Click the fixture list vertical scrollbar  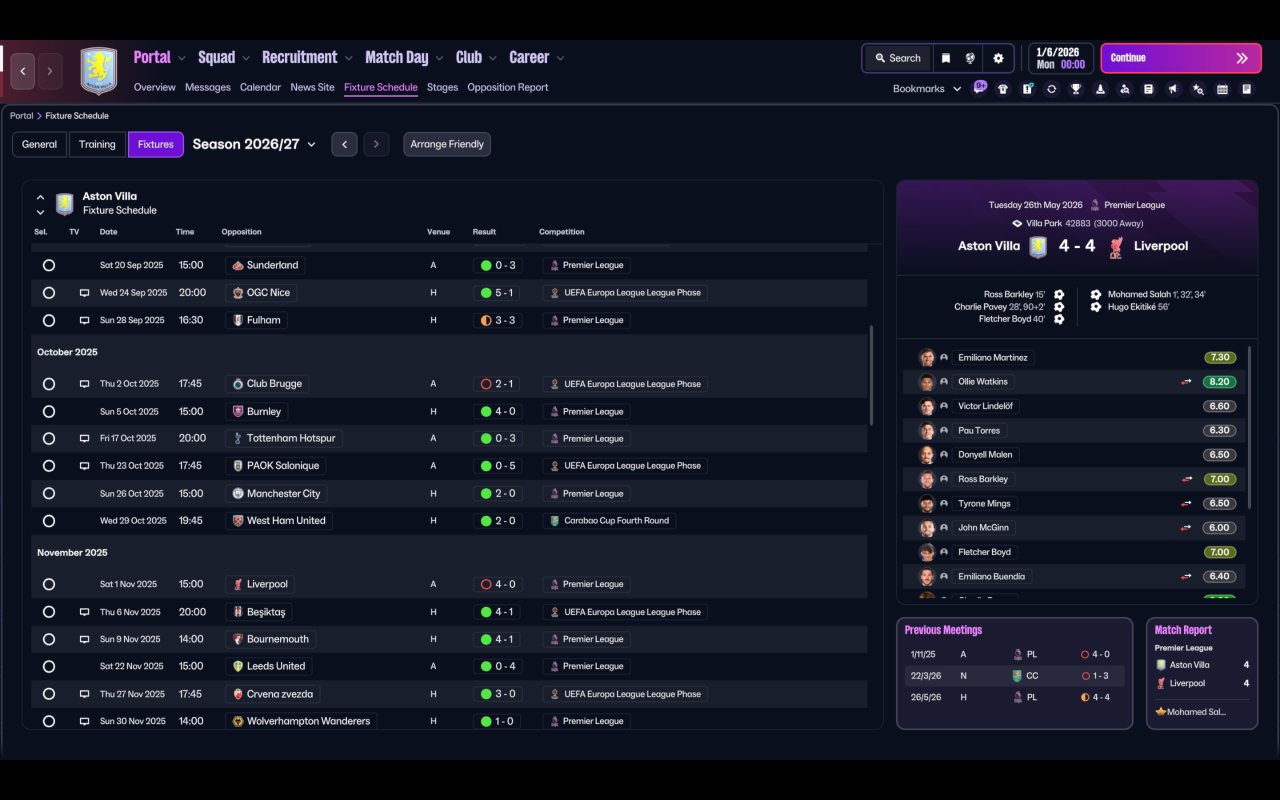coord(870,375)
